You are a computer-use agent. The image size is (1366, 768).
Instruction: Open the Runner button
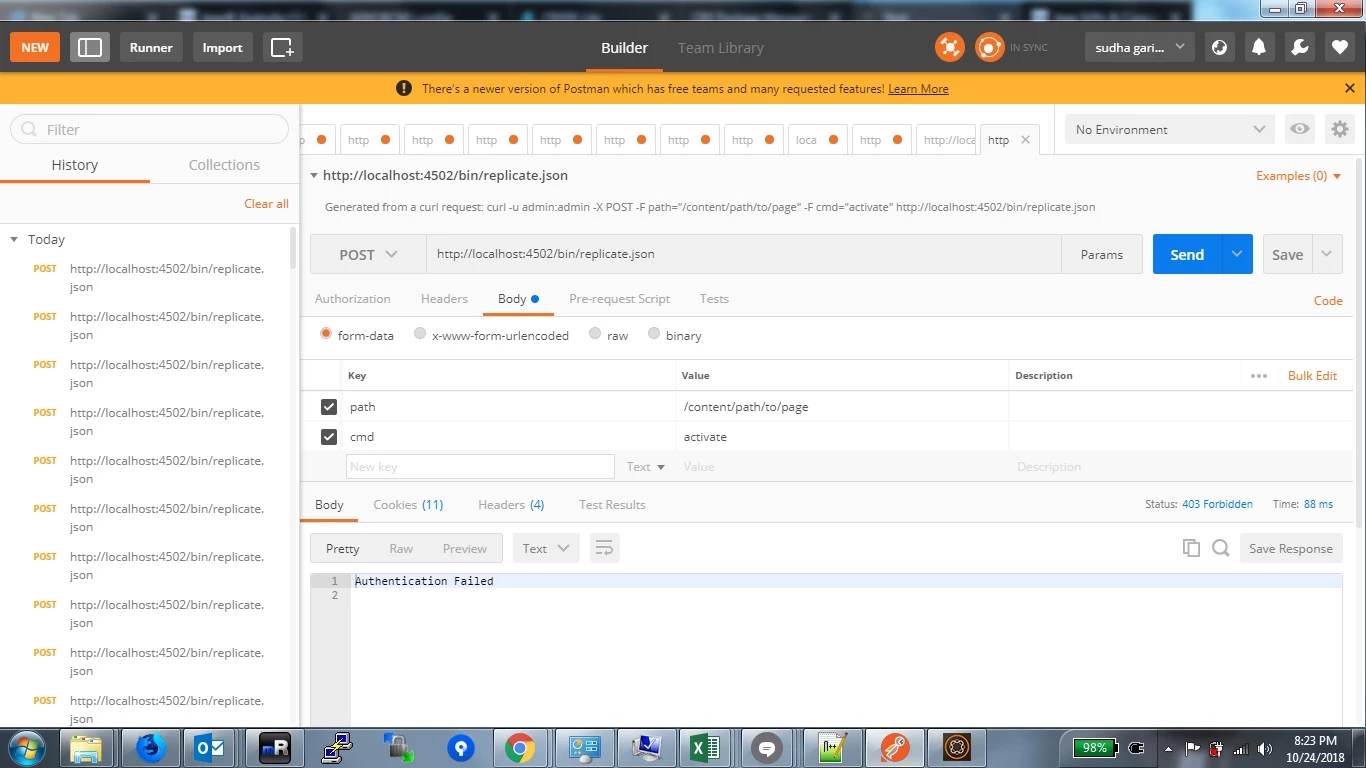[151, 47]
